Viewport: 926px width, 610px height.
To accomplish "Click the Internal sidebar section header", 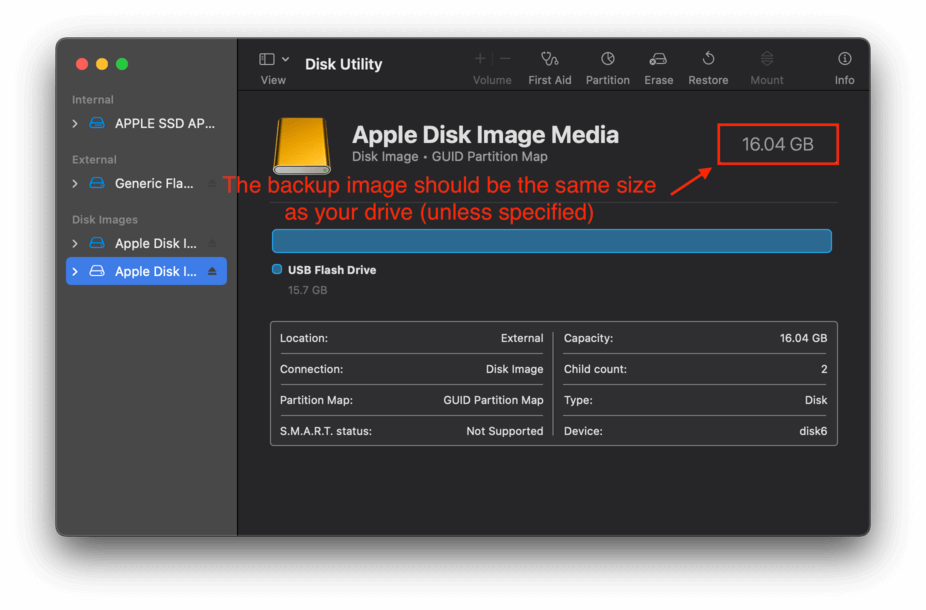I will pyautogui.click(x=93, y=99).
